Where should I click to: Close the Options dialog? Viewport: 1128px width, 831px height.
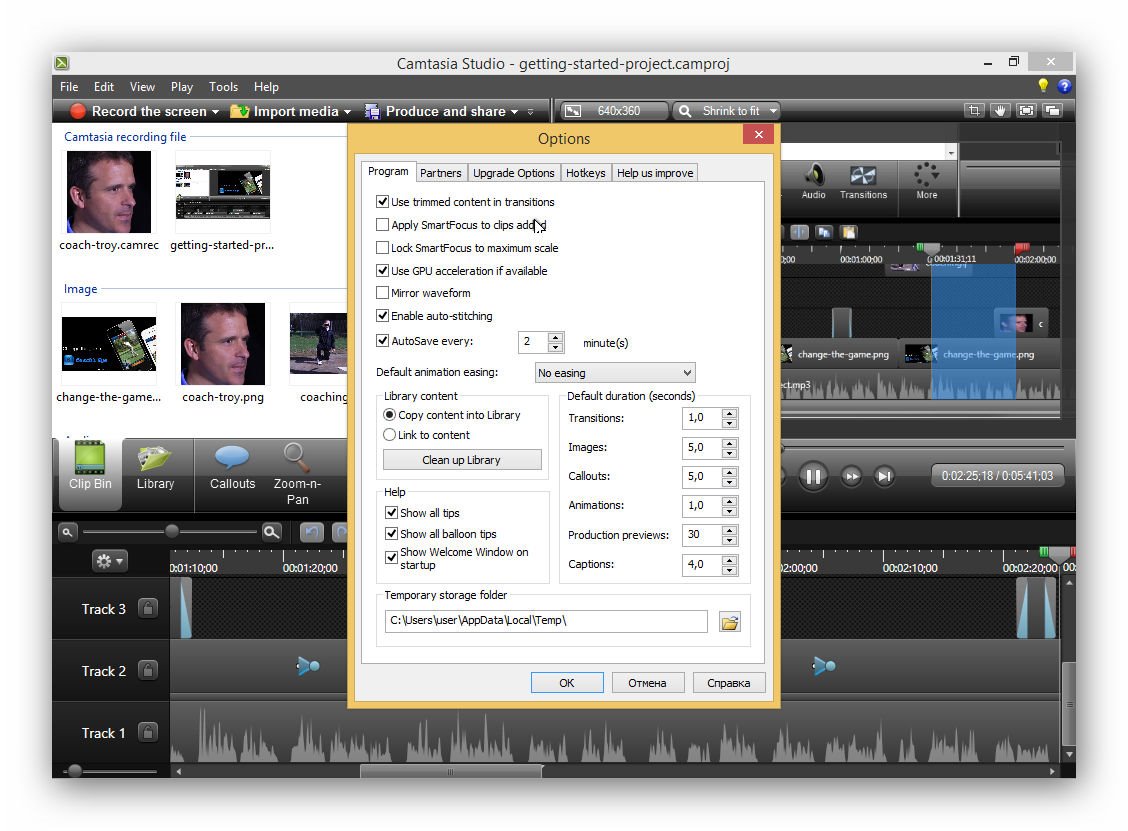coord(758,134)
